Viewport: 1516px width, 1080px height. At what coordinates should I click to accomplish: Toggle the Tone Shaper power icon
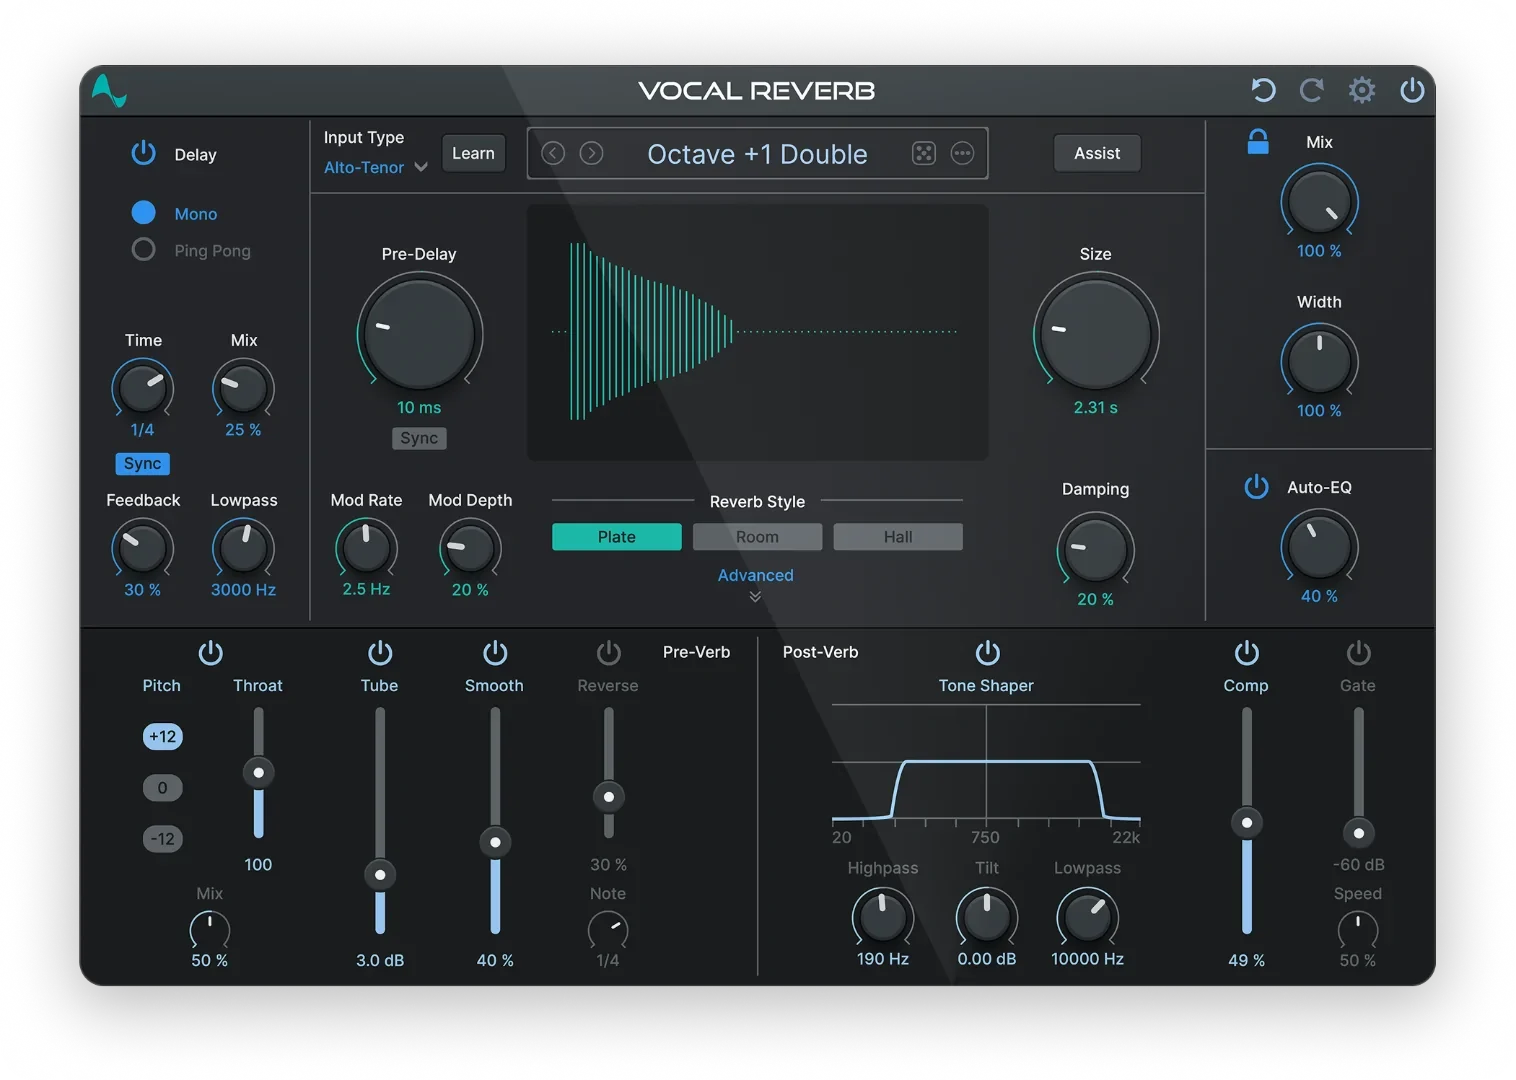pos(987,652)
